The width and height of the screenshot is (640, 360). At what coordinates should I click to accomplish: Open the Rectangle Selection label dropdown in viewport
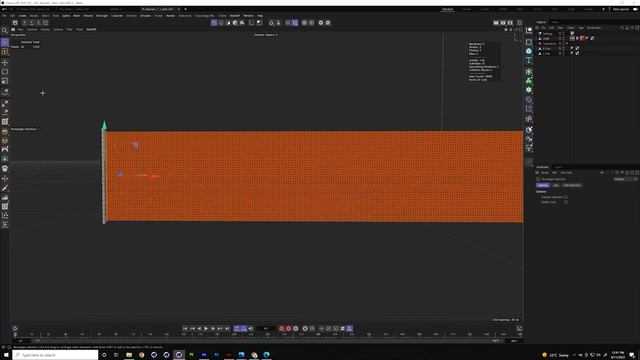pyautogui.click(x=24, y=129)
